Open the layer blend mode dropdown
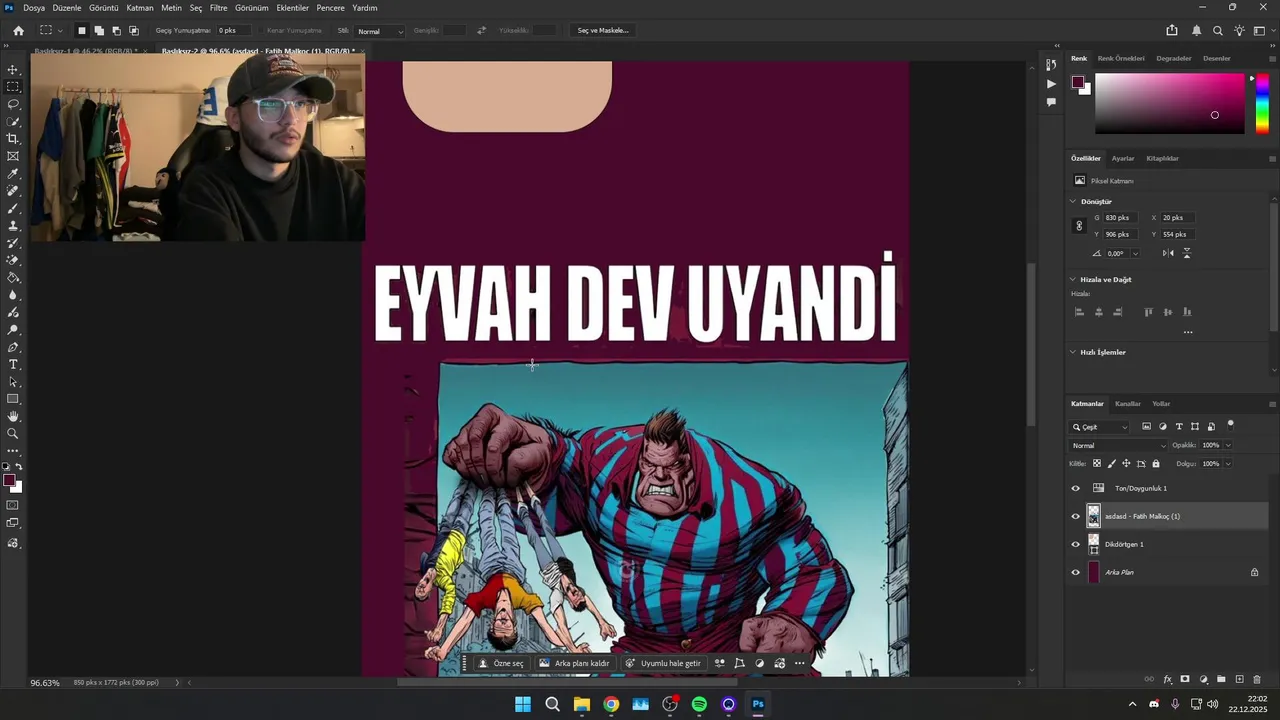1280x720 pixels. tap(1118, 445)
